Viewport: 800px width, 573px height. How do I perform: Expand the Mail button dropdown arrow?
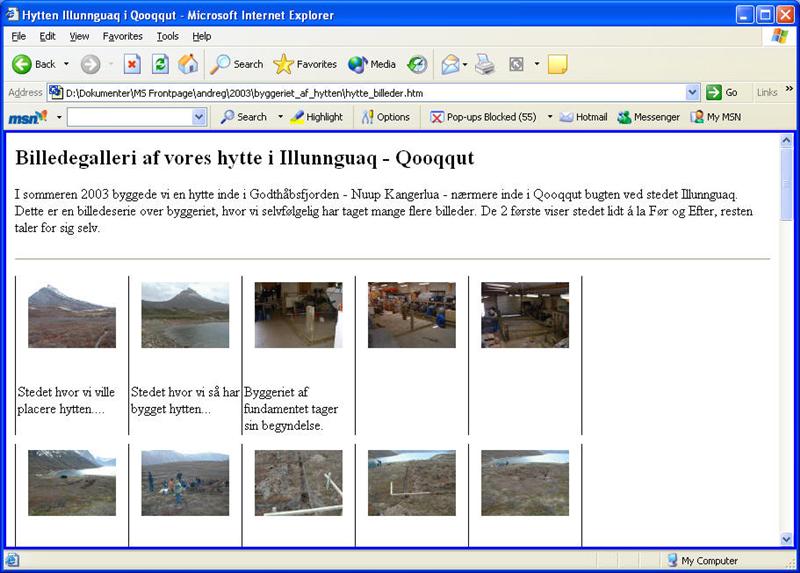[x=465, y=64]
